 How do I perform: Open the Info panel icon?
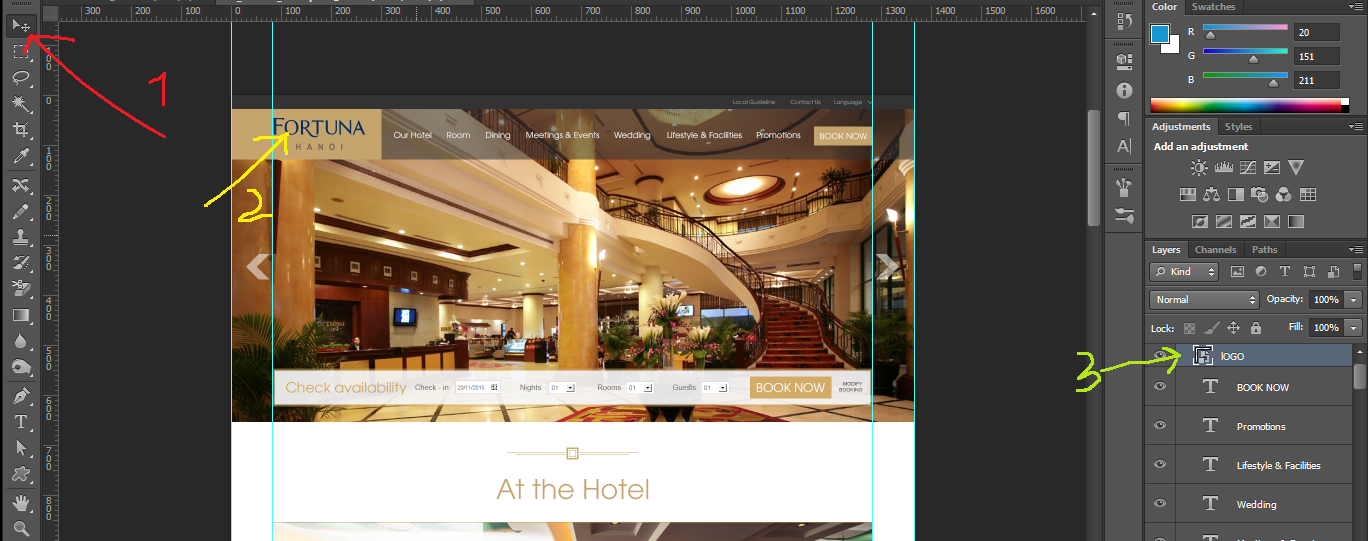pyautogui.click(x=1124, y=90)
